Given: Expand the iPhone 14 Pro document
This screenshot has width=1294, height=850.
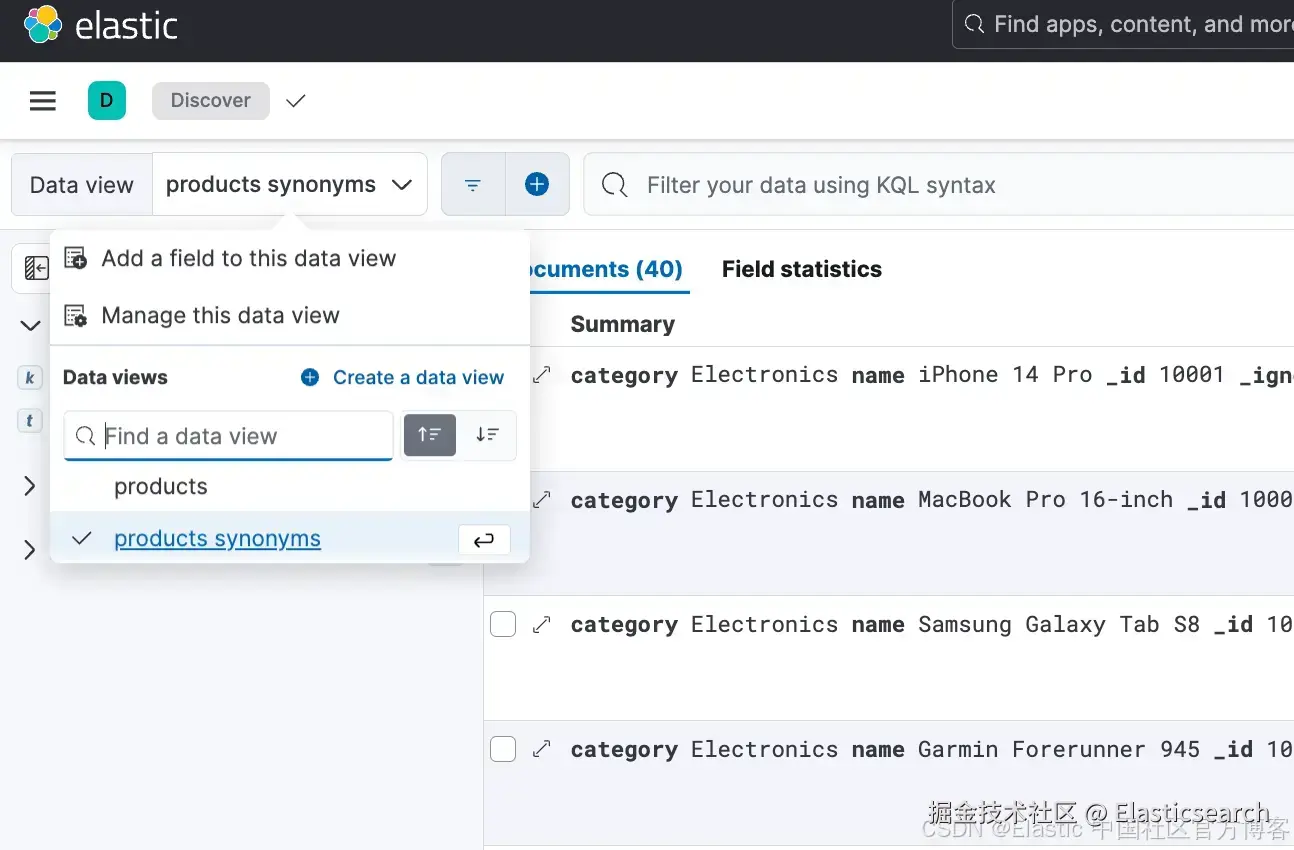Looking at the screenshot, I should click(x=542, y=375).
